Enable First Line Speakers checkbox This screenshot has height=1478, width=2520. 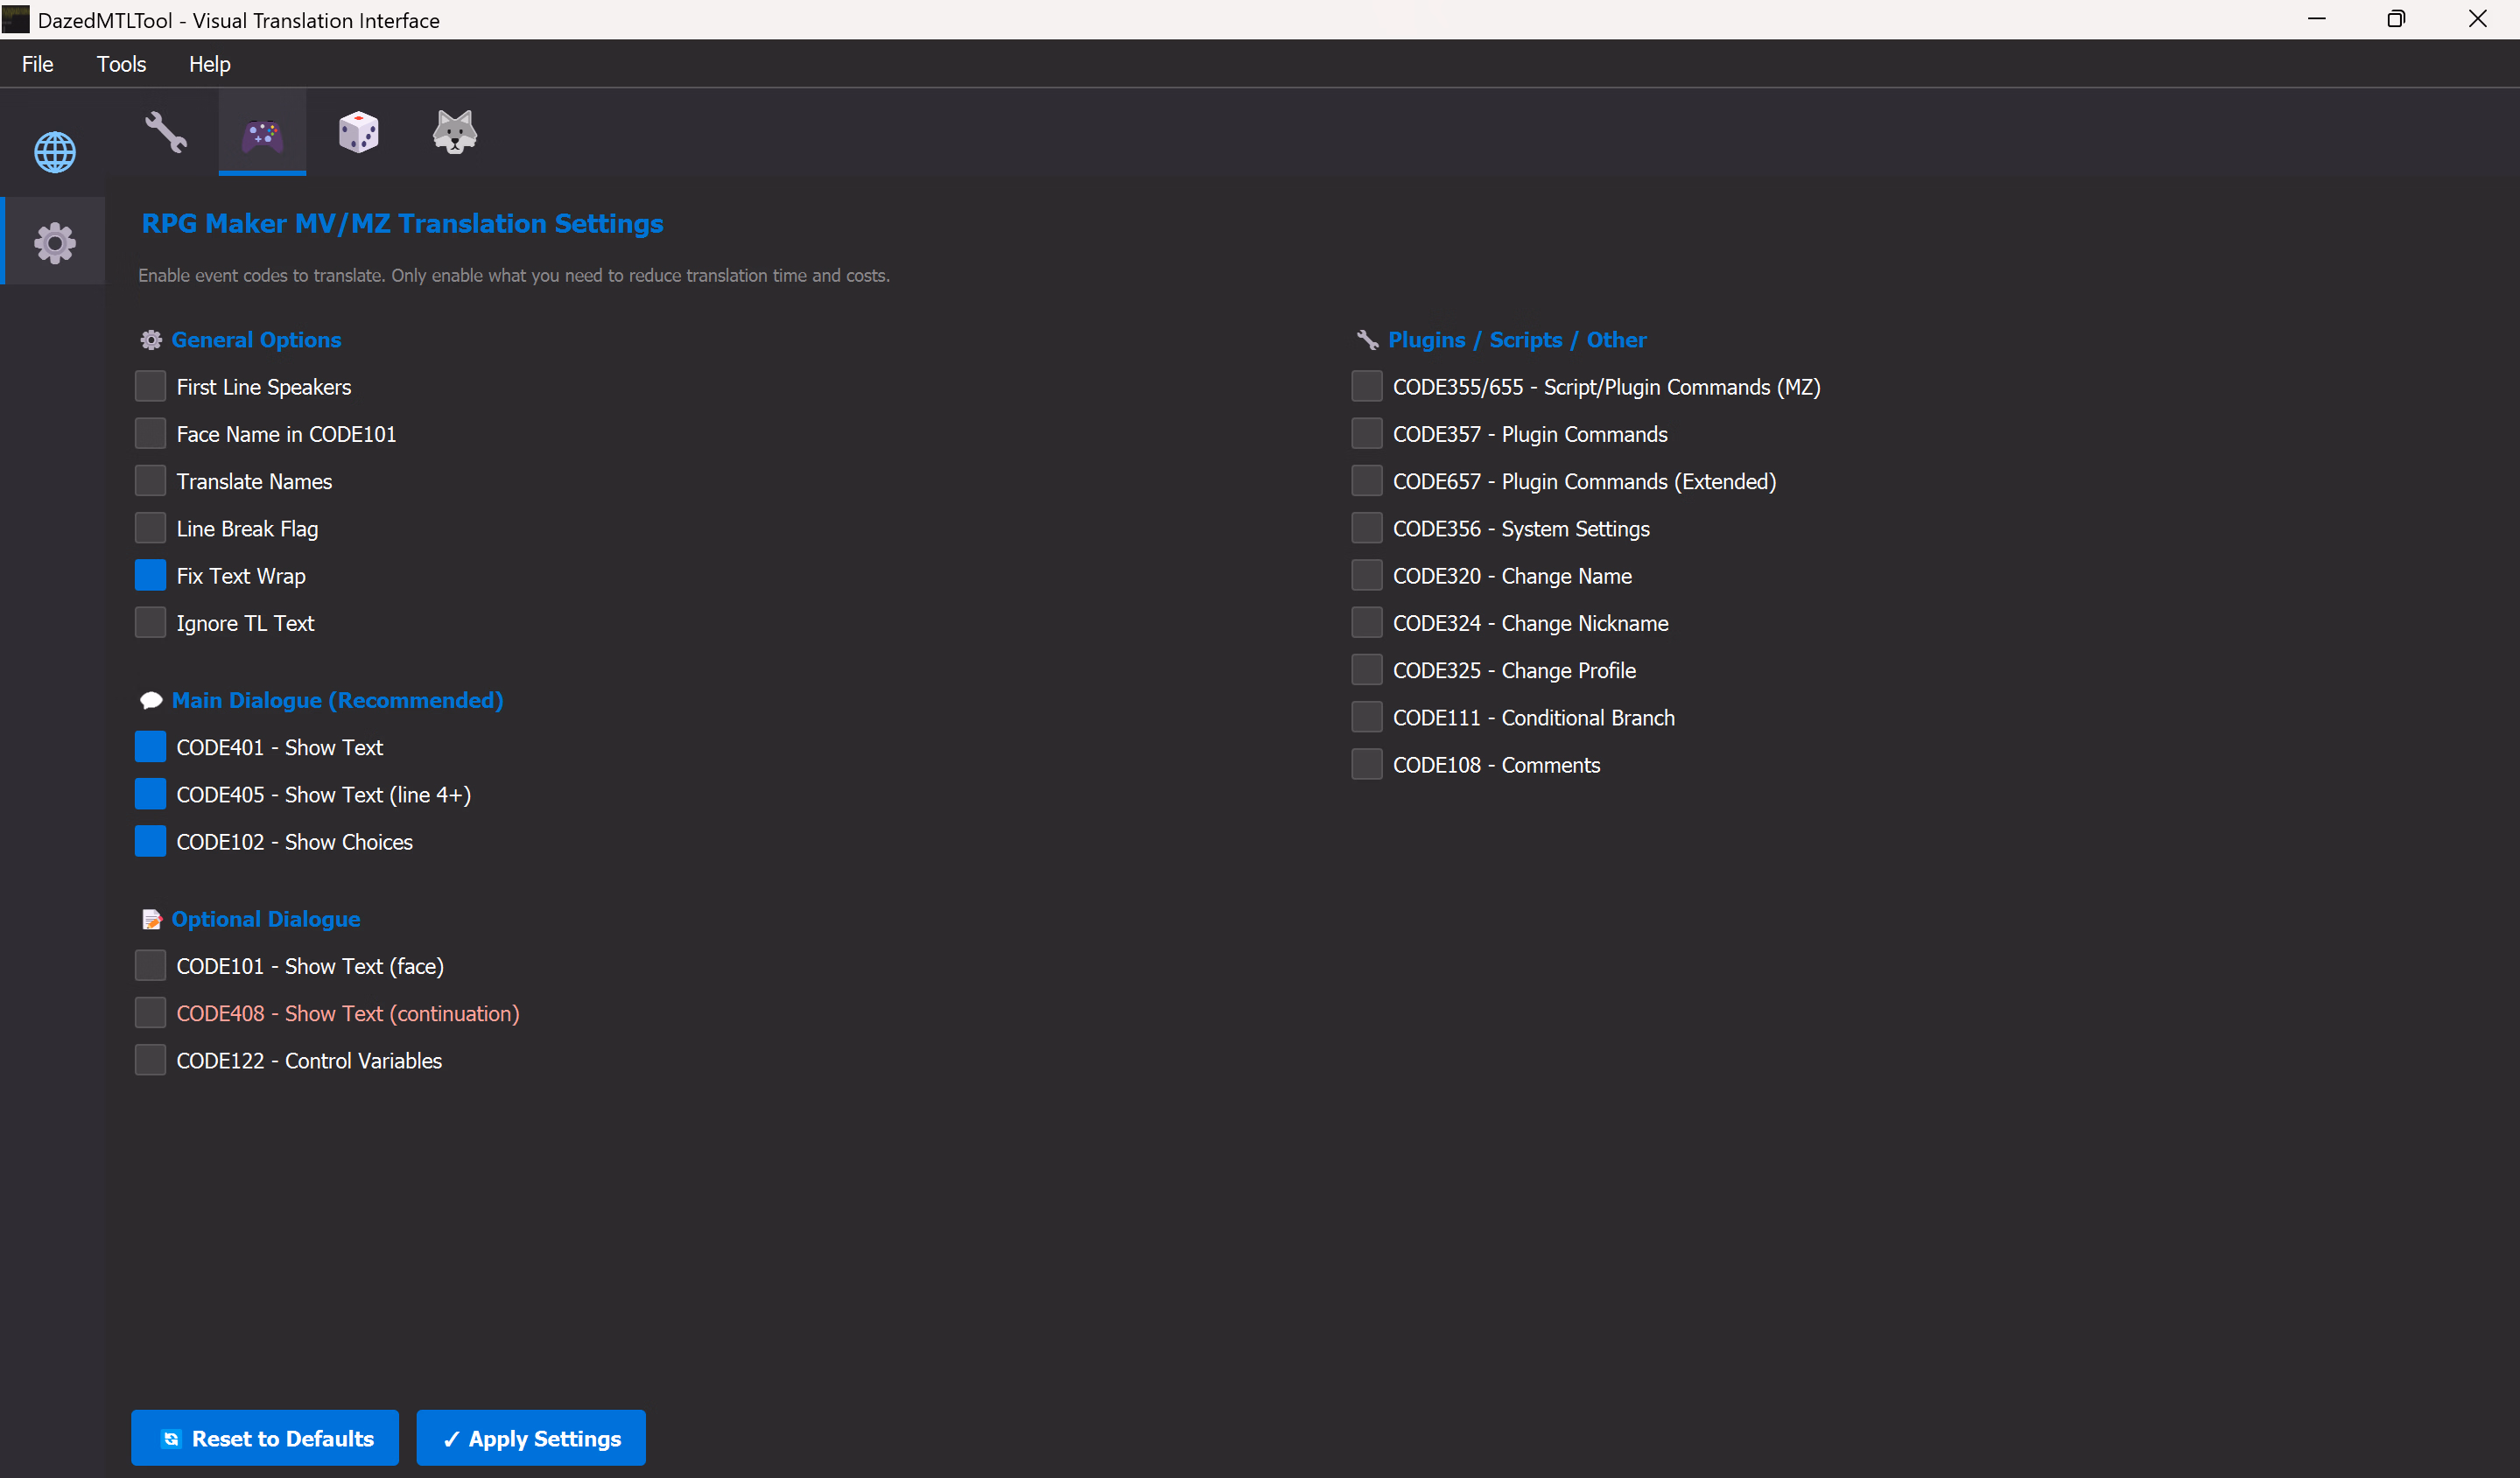tap(150, 386)
